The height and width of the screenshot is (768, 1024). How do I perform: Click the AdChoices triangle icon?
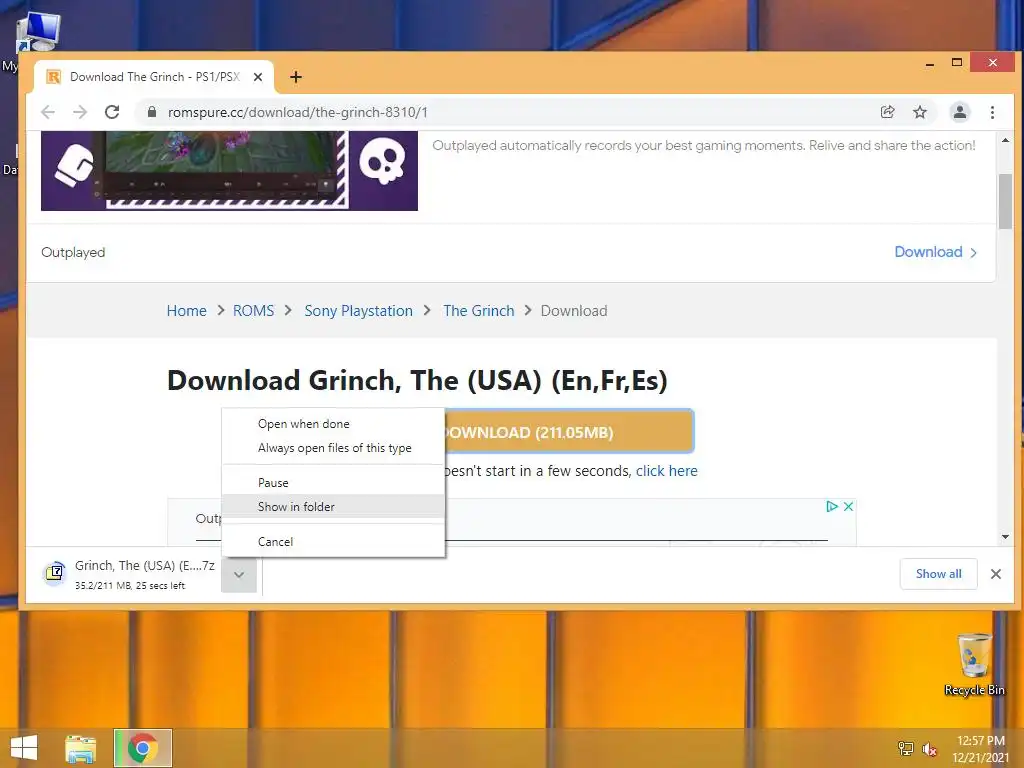[832, 507]
